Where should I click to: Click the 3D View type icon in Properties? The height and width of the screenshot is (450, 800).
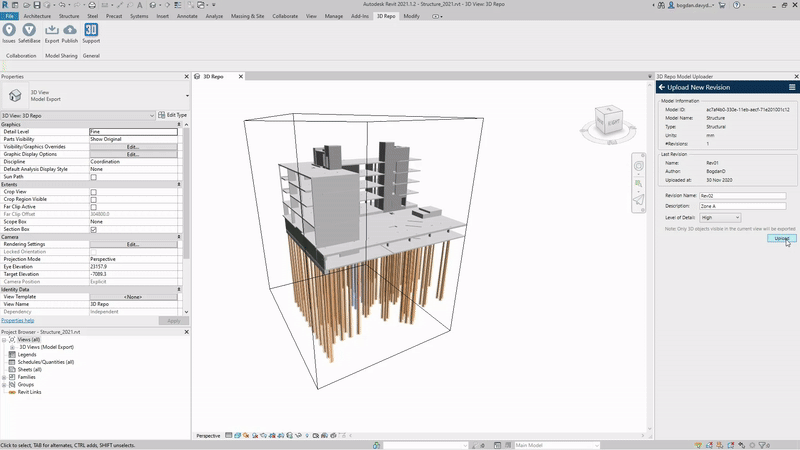click(15, 95)
